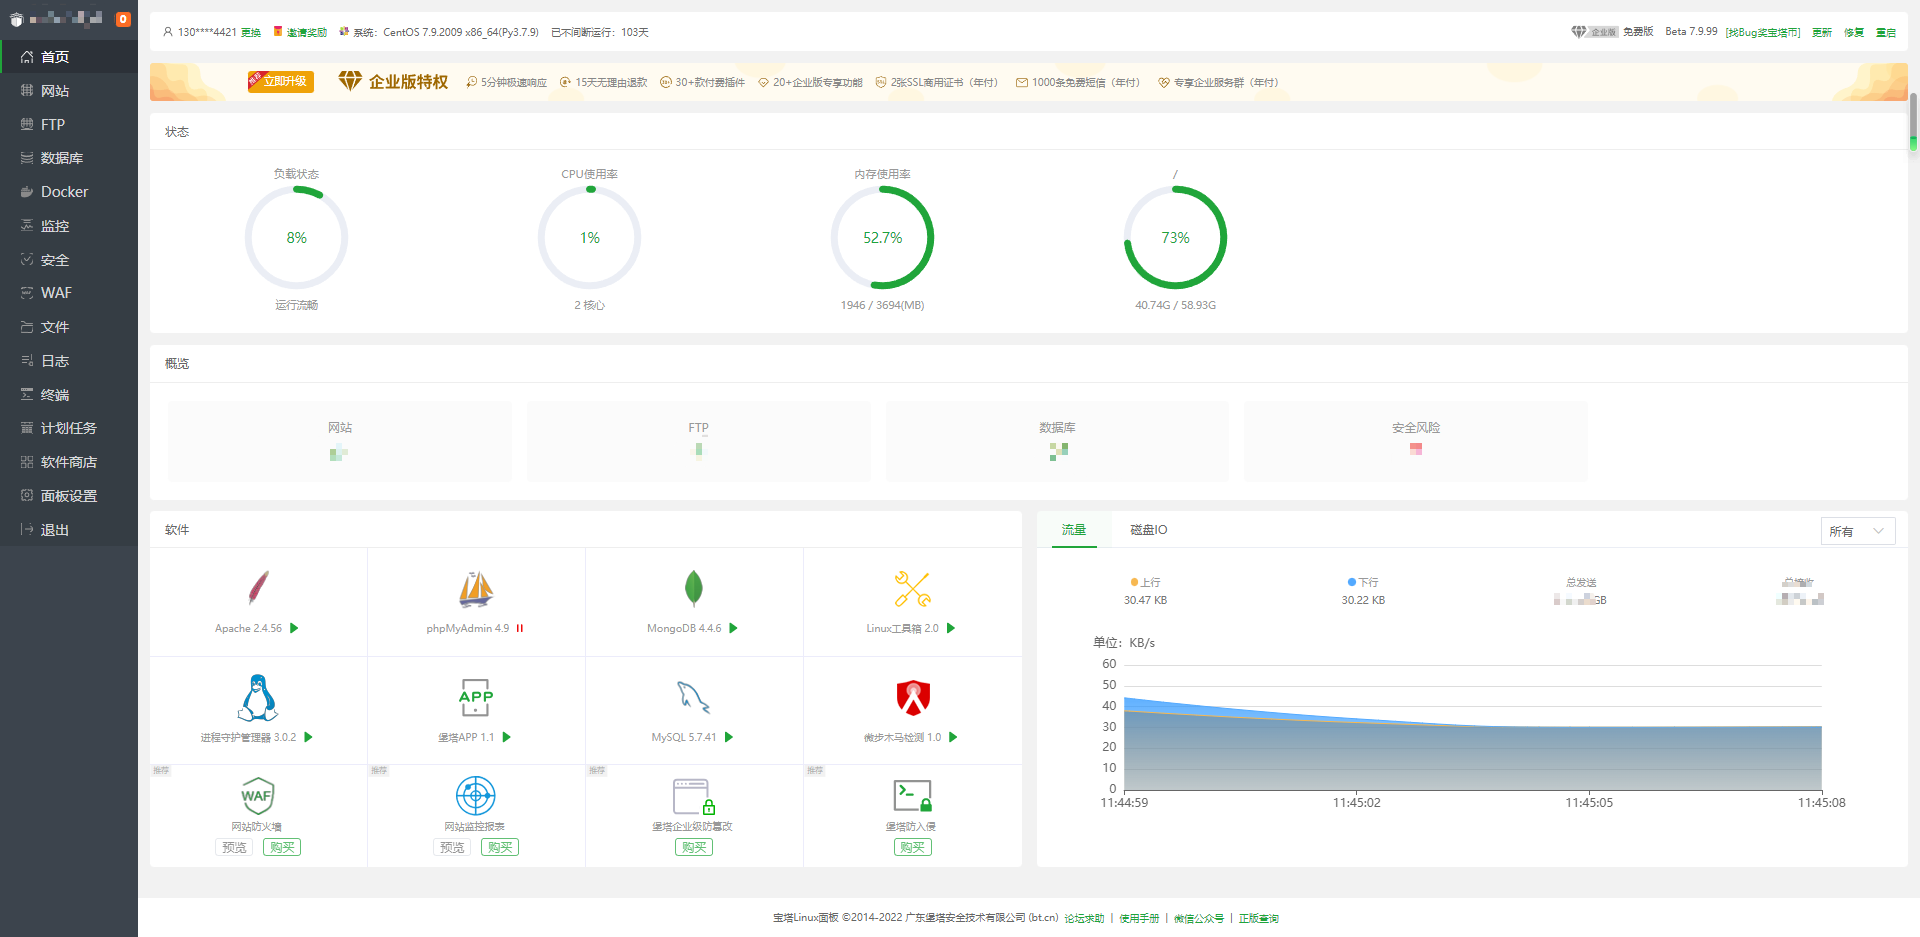
Task: Open the phpMyAdmin 4.9 sailboat icon
Action: pyautogui.click(x=476, y=589)
